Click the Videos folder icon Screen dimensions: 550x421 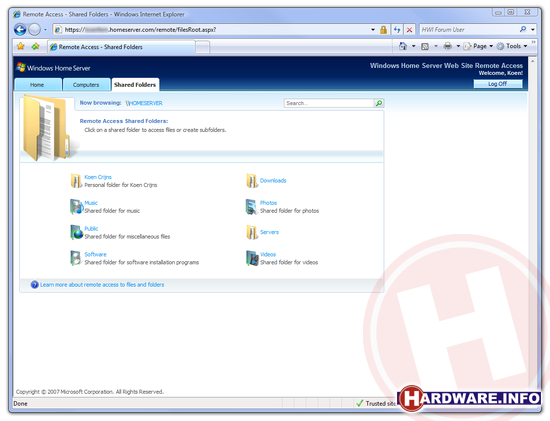[x=252, y=258]
